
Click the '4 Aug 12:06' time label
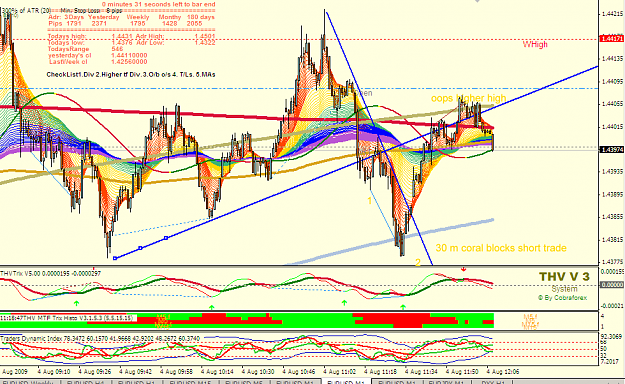pyautogui.click(x=503, y=372)
